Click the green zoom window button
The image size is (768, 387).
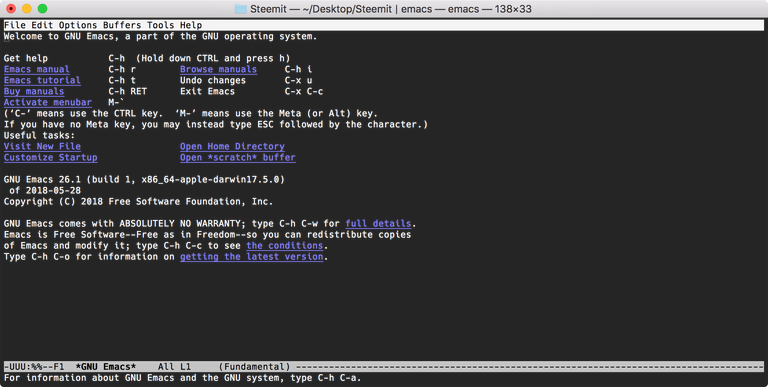[x=43, y=8]
